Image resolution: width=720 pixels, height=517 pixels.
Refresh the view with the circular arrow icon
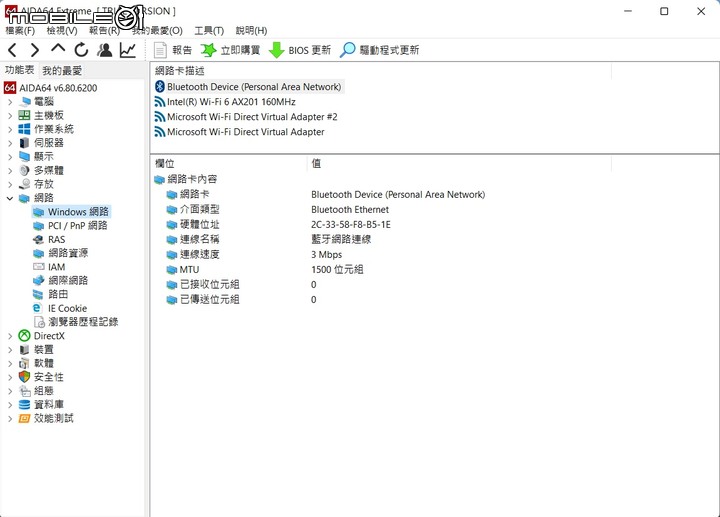click(x=81, y=50)
